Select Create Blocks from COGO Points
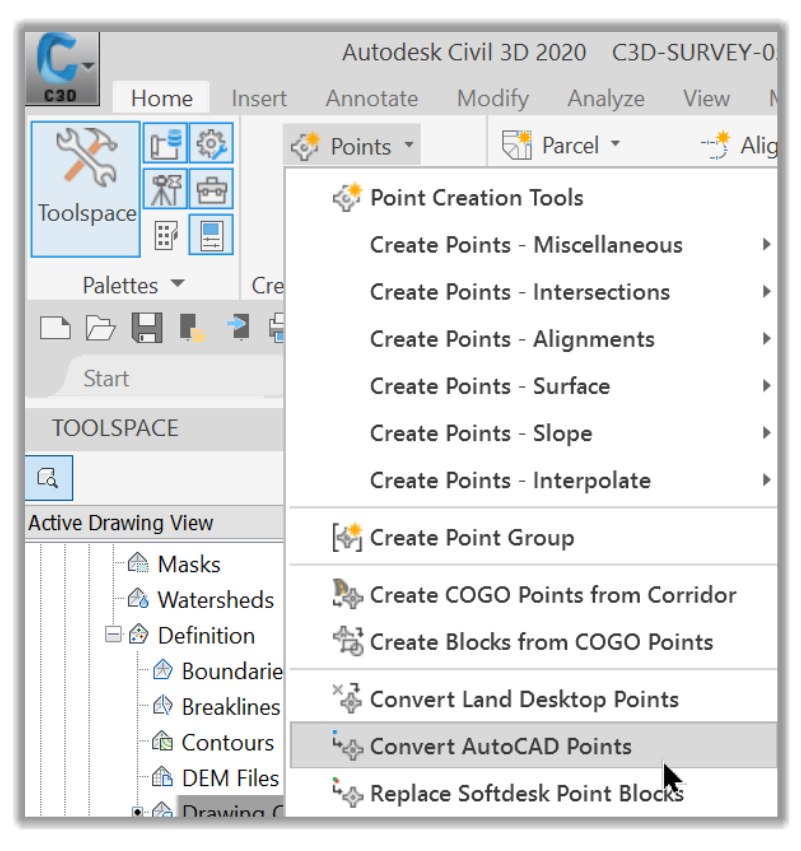 [x=533, y=642]
